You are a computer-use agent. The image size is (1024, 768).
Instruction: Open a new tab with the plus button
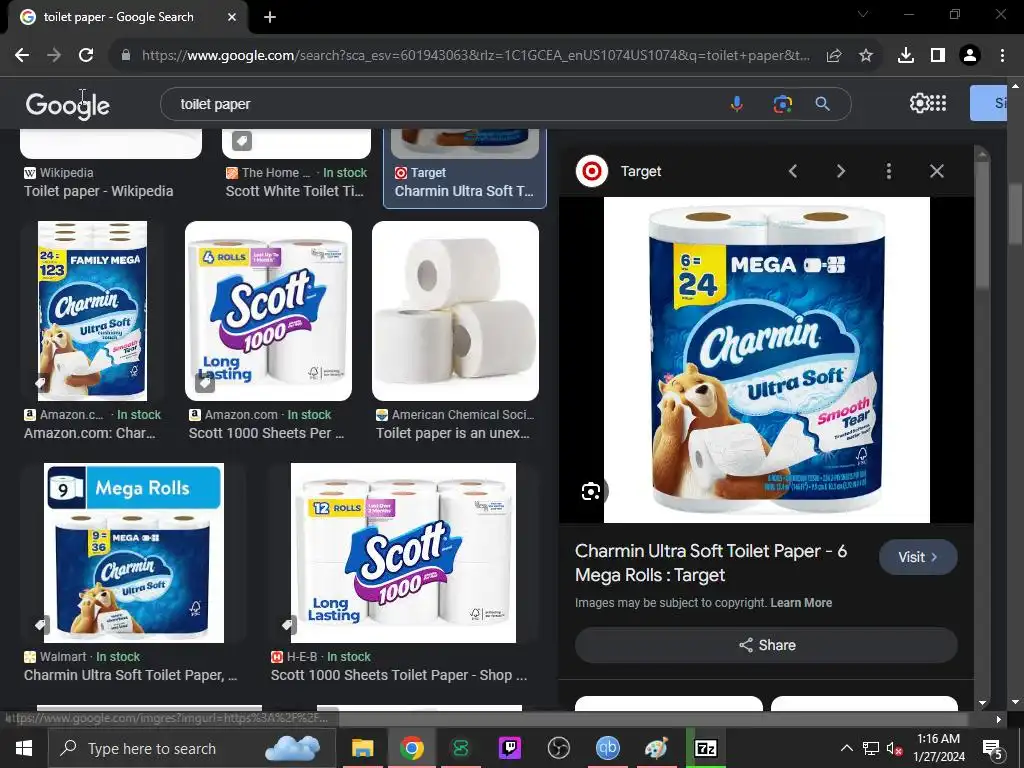pos(270,18)
